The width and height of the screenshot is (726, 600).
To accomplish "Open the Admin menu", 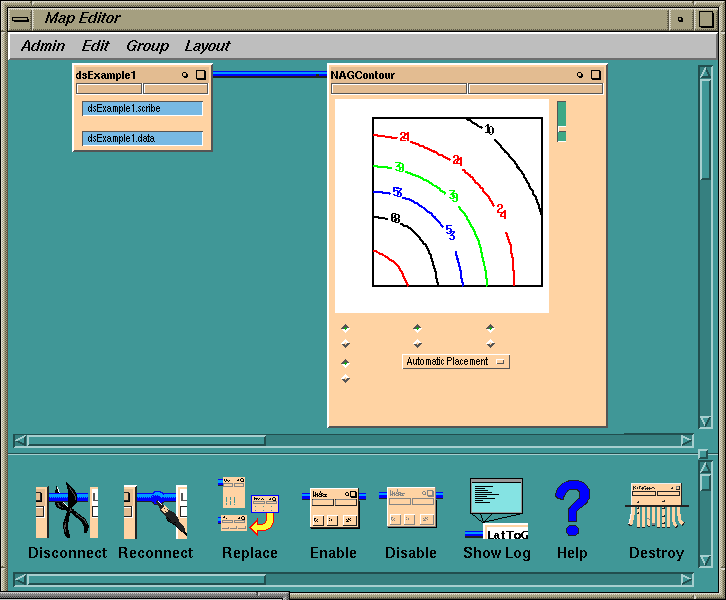I will (43, 46).
